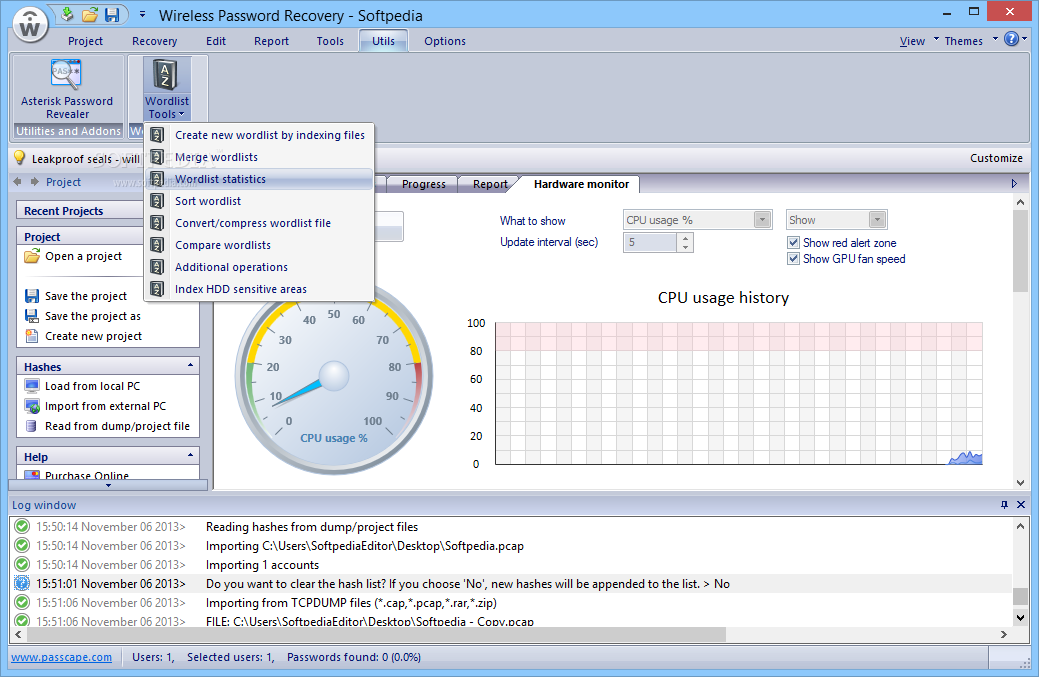Click the icon beside Sort wordlist entry
The height and width of the screenshot is (677, 1039).
coord(157,201)
